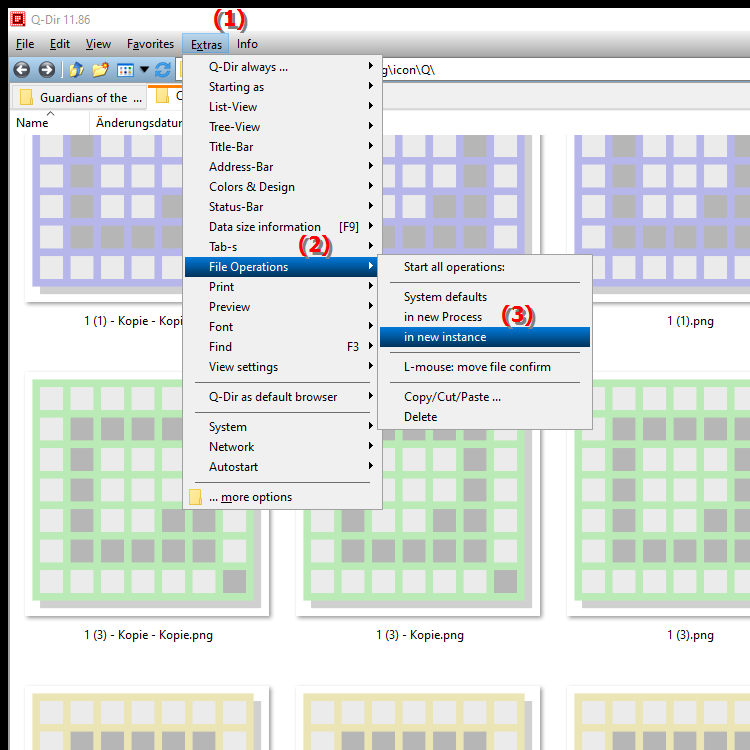Expand the Colors & Design submenu

coord(281,187)
